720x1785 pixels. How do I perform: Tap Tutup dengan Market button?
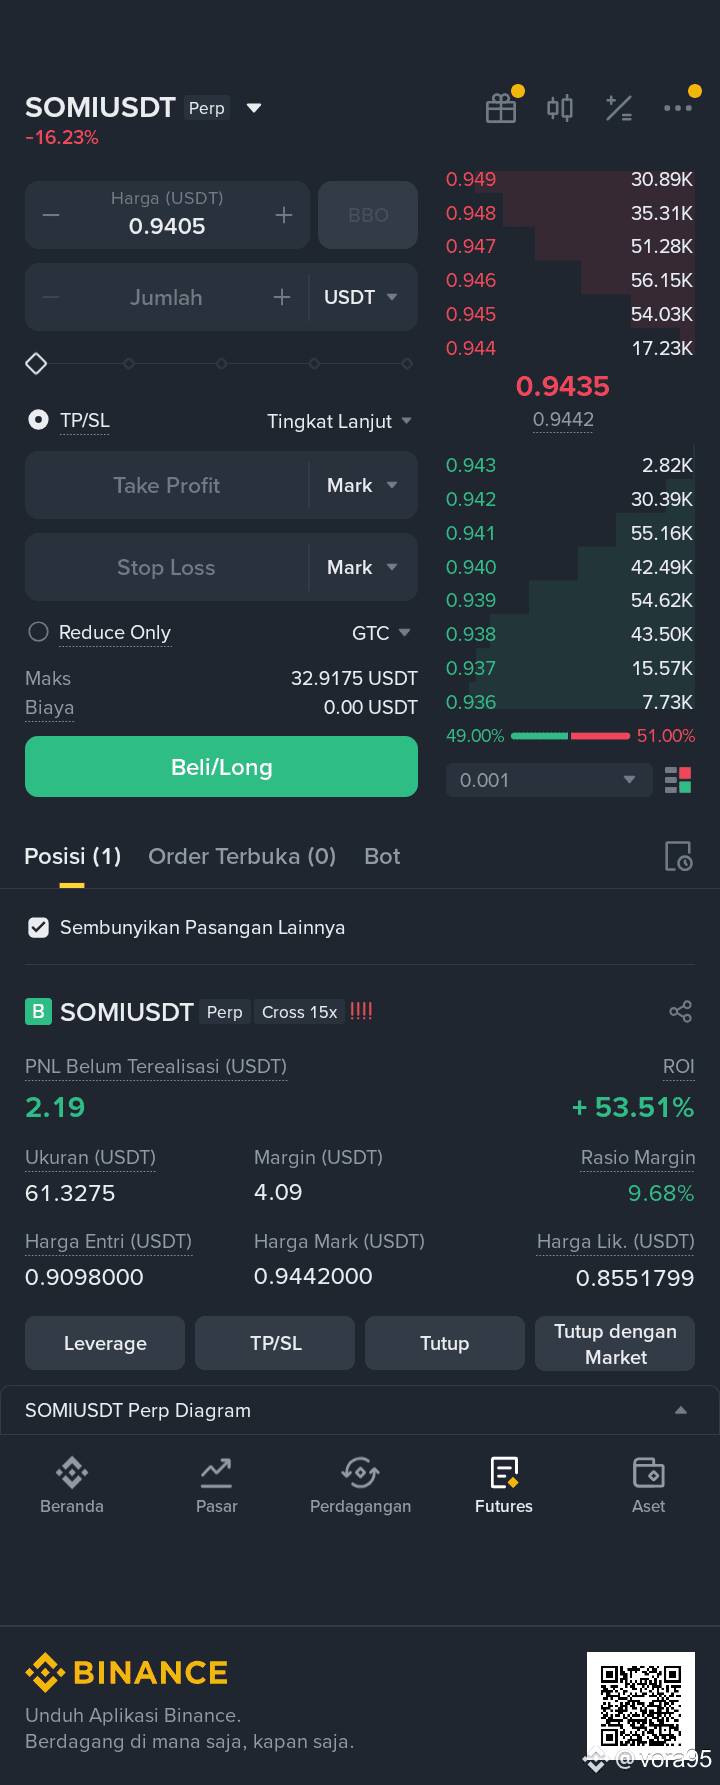tap(615, 1343)
